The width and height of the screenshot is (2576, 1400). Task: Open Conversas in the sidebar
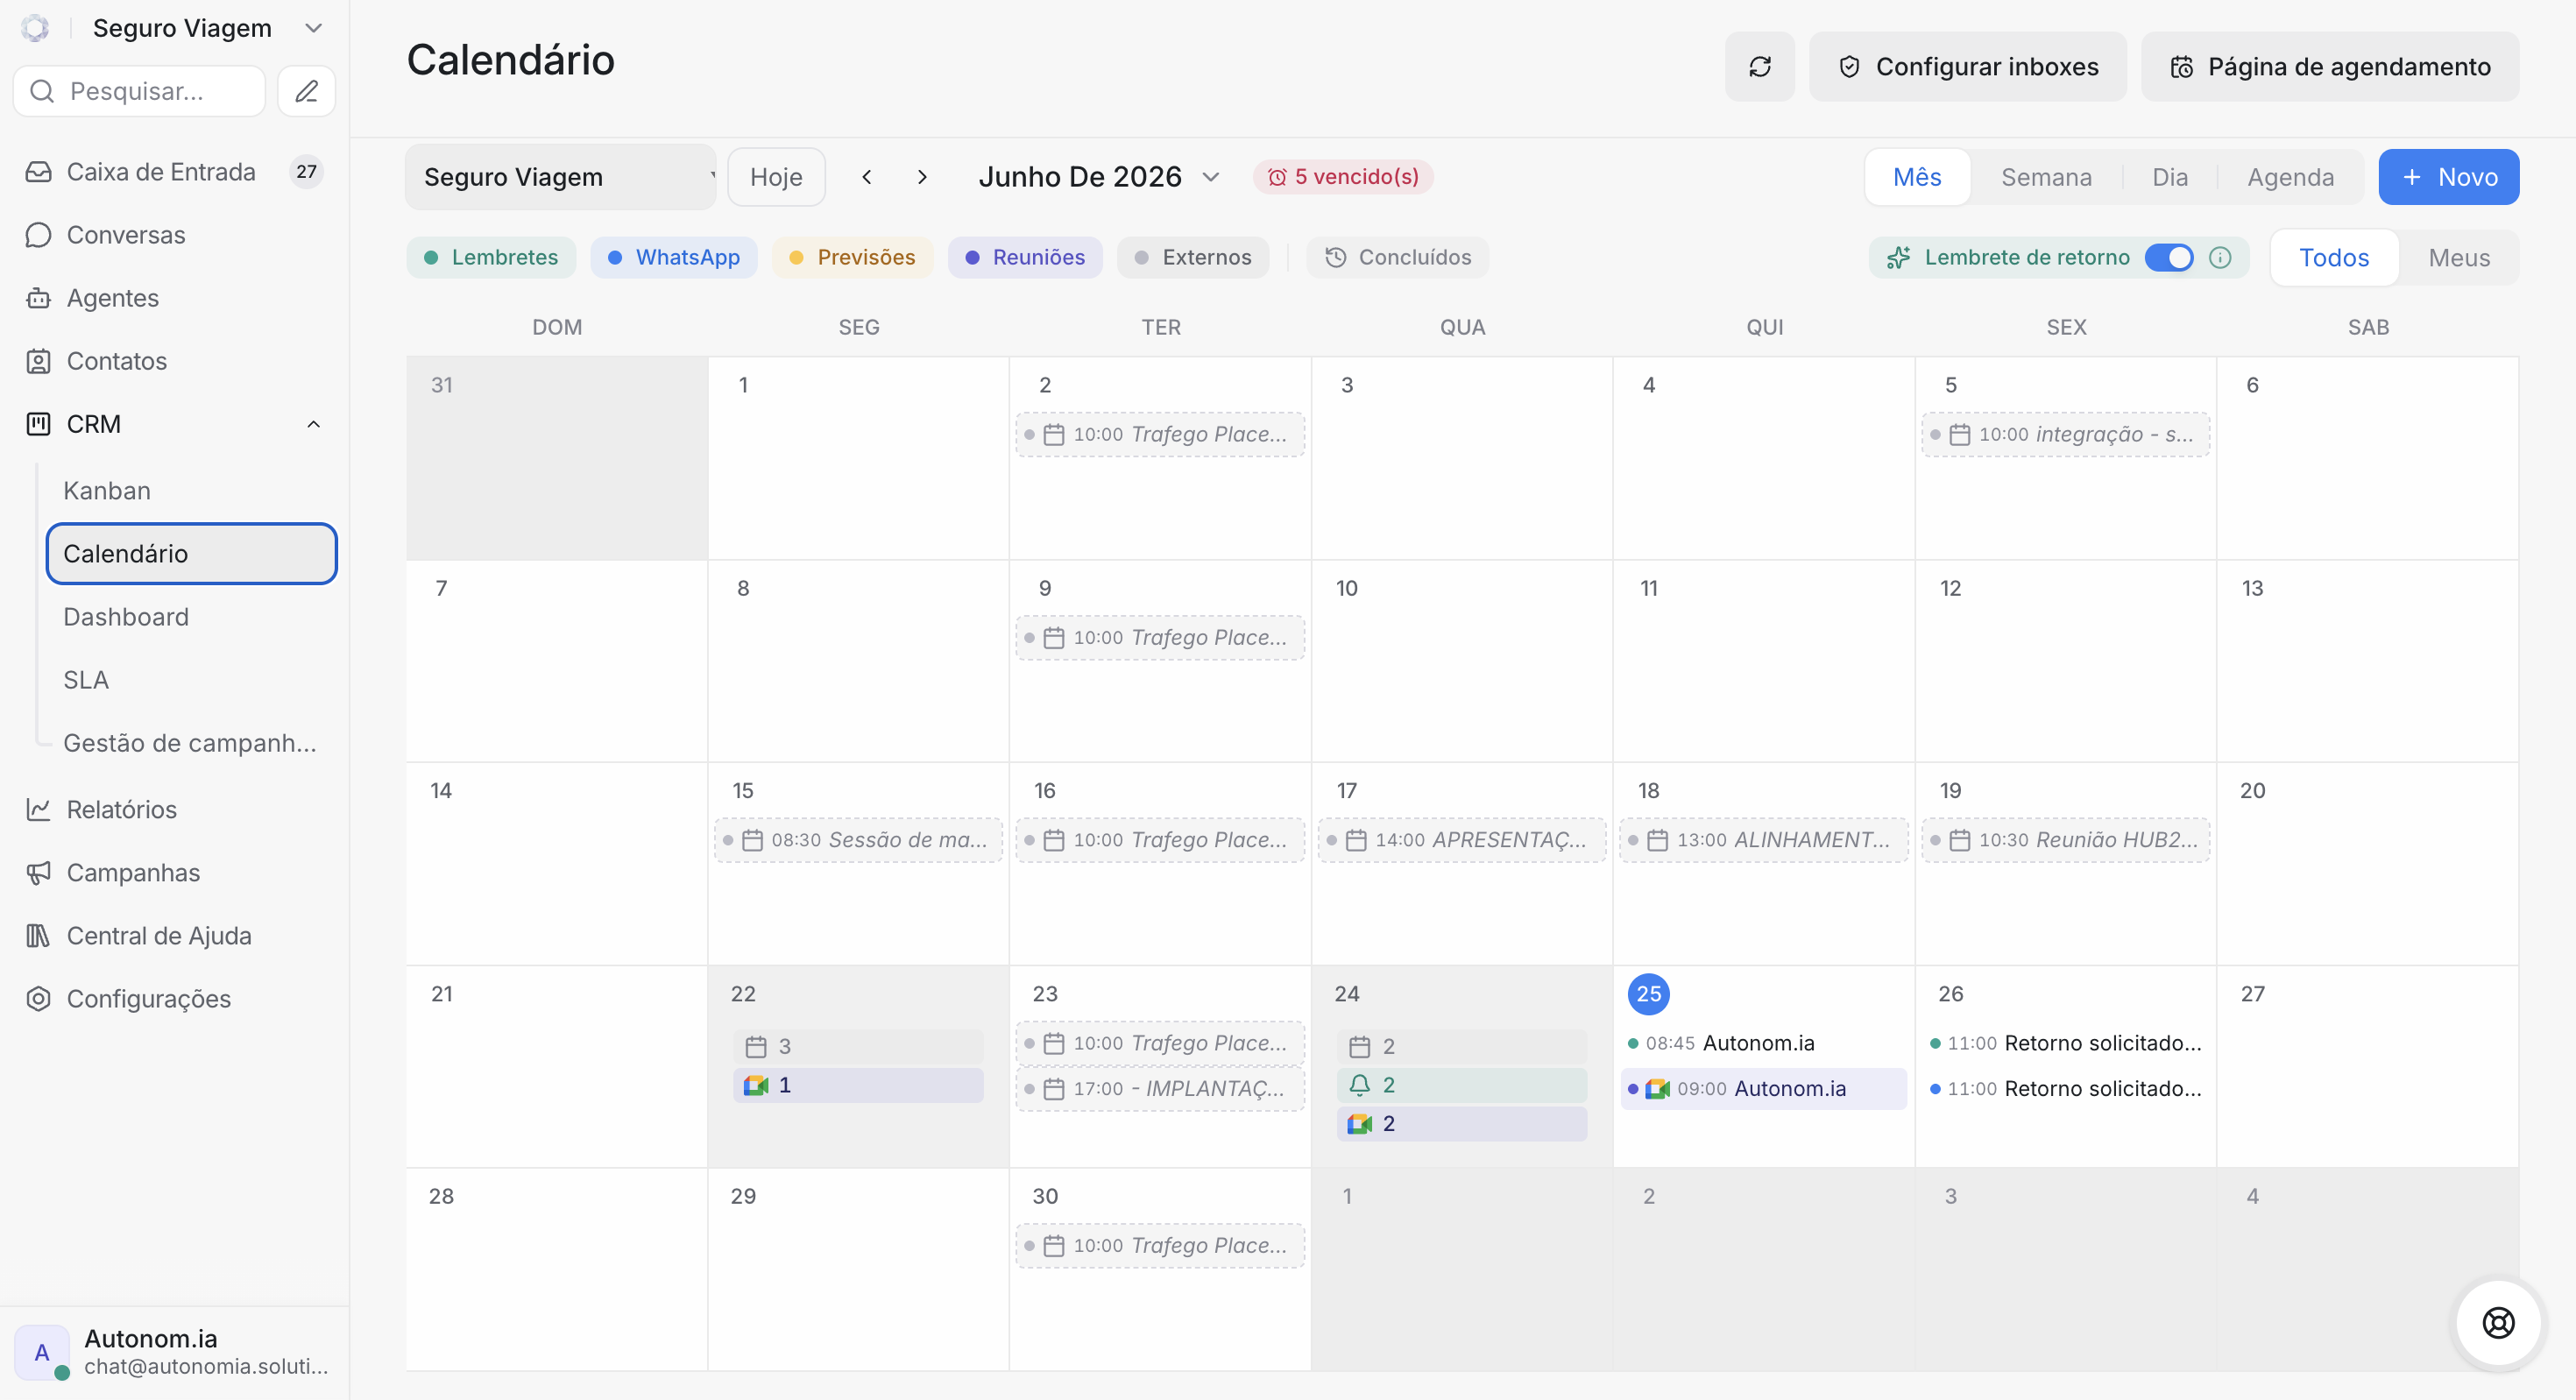(x=174, y=235)
